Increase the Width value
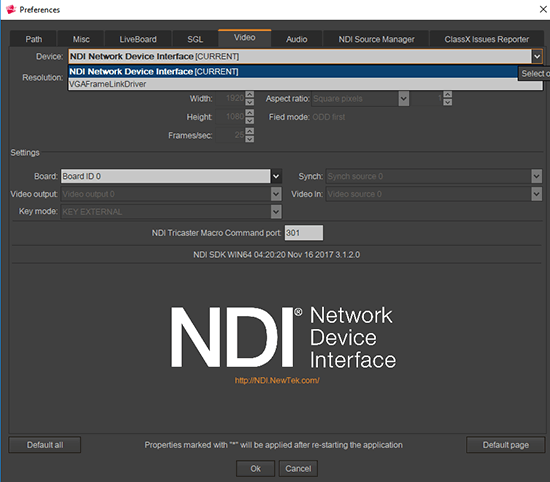550x482 pixels. [x=249, y=95]
